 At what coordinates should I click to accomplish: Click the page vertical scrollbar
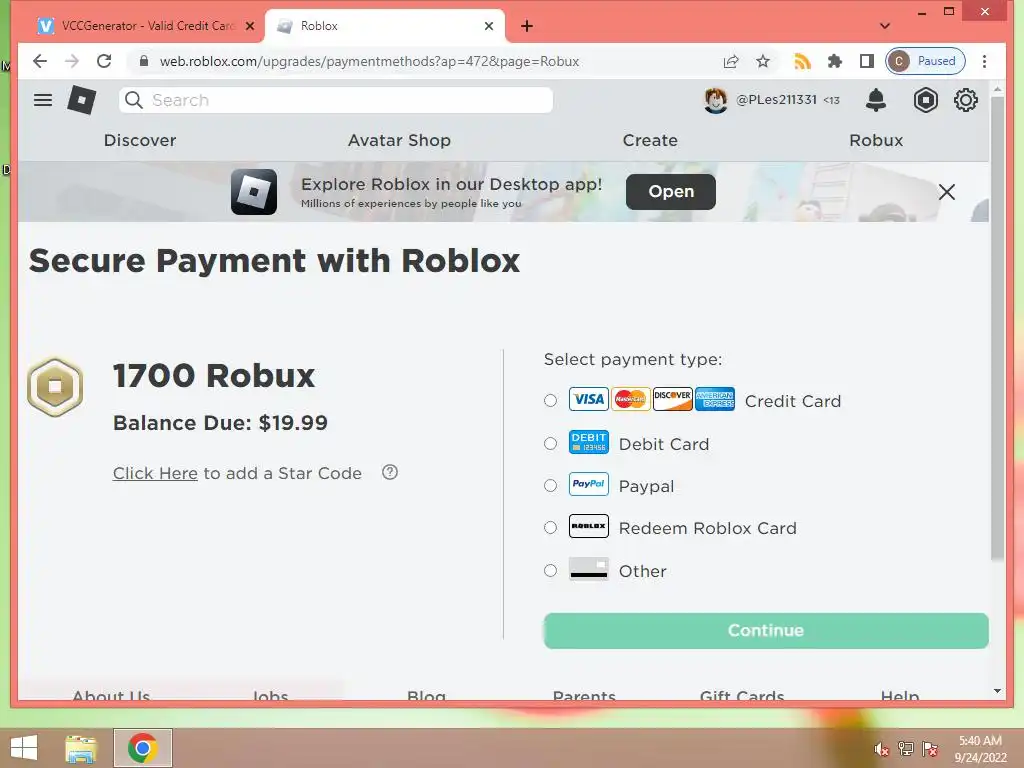click(x=997, y=327)
